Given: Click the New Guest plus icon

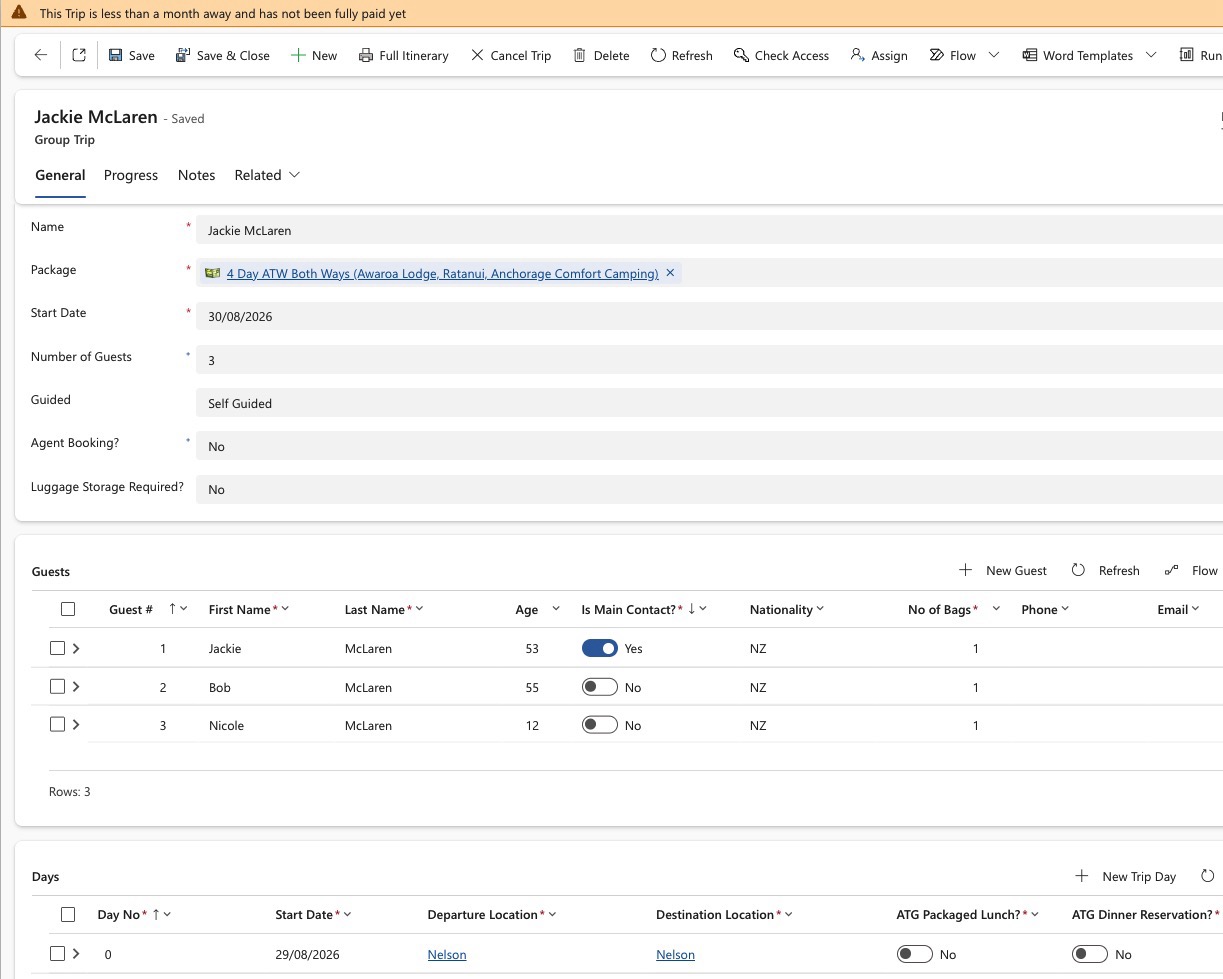Looking at the screenshot, I should click(965, 570).
